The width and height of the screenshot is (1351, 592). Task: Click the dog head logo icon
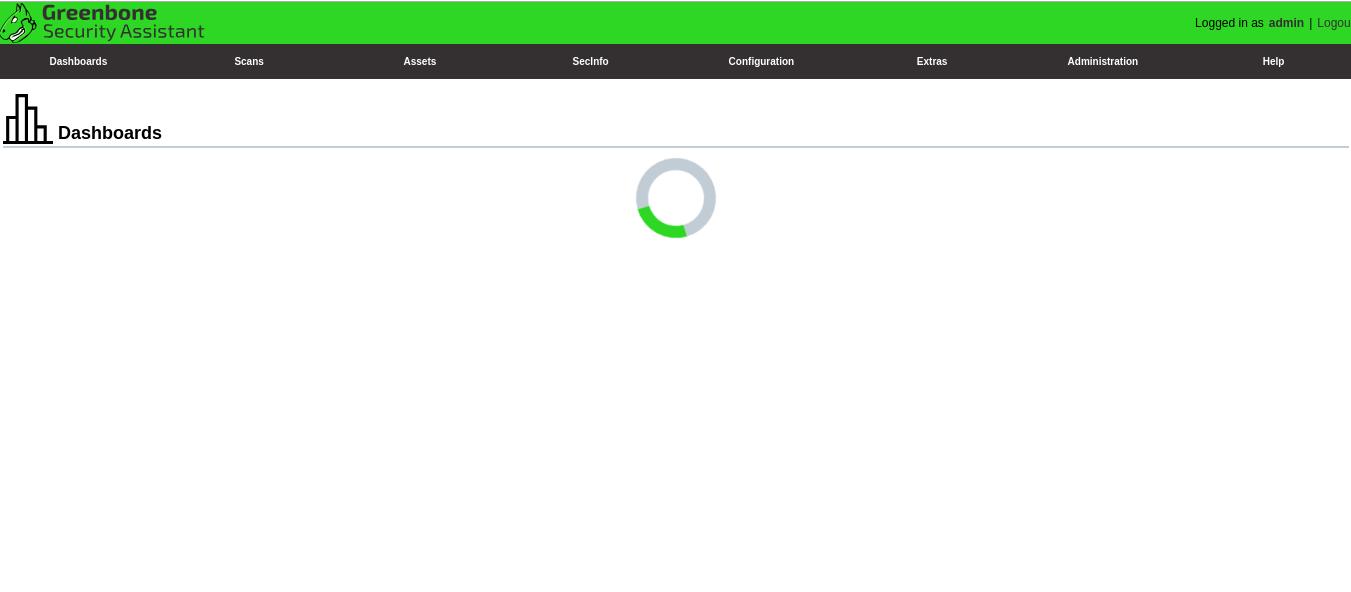(x=18, y=22)
